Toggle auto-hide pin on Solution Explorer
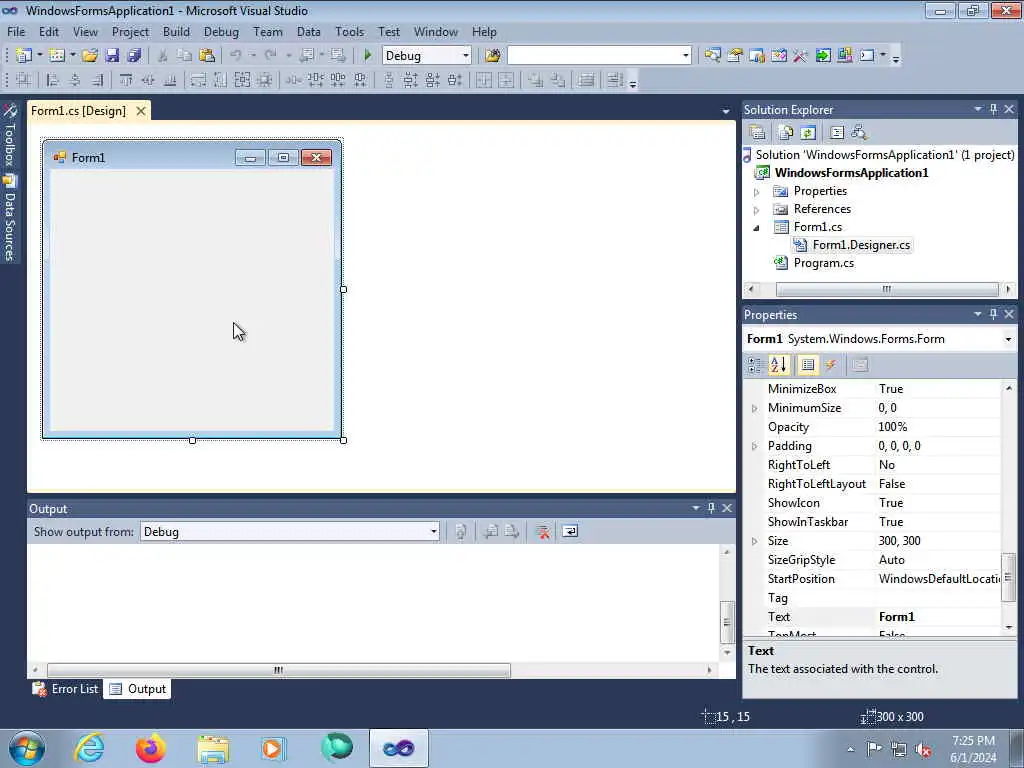This screenshot has width=1024, height=768. point(993,110)
